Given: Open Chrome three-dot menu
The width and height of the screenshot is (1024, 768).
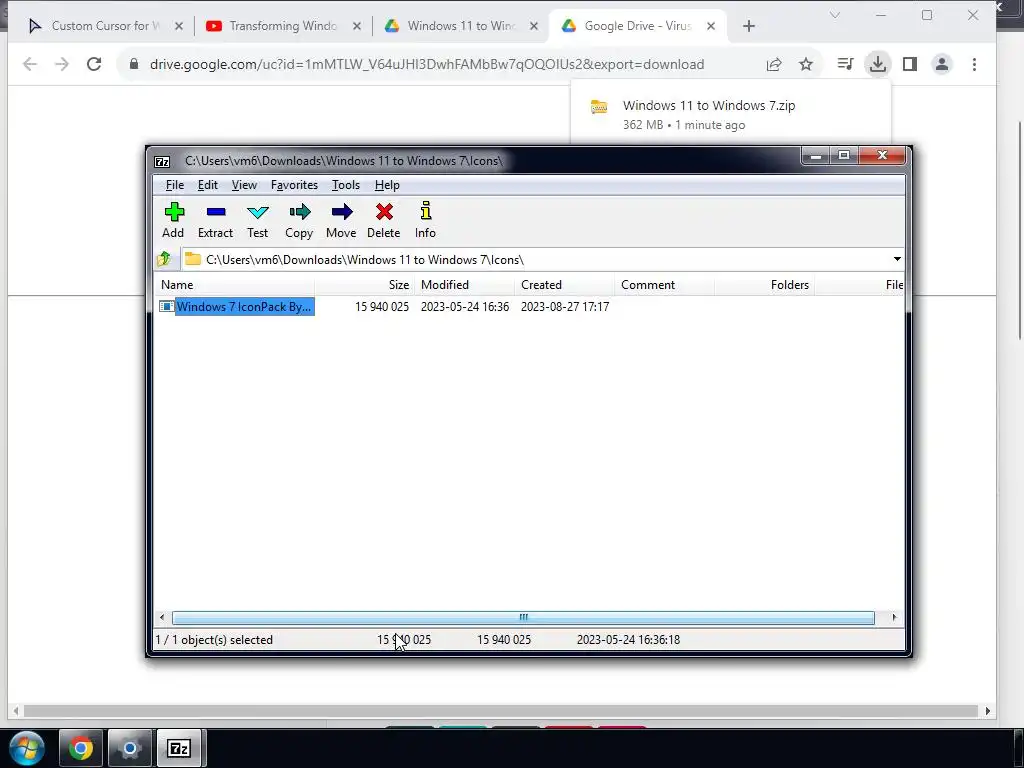Looking at the screenshot, I should 974,64.
